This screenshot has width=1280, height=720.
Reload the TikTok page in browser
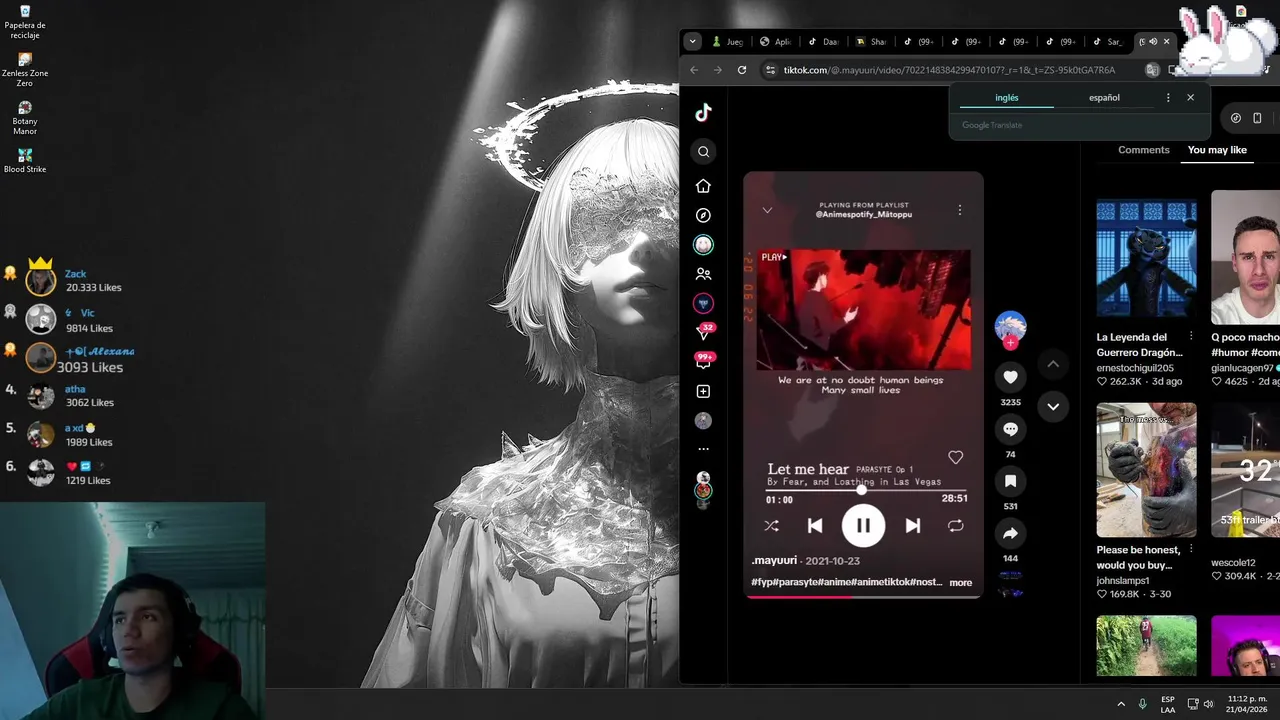tap(742, 70)
